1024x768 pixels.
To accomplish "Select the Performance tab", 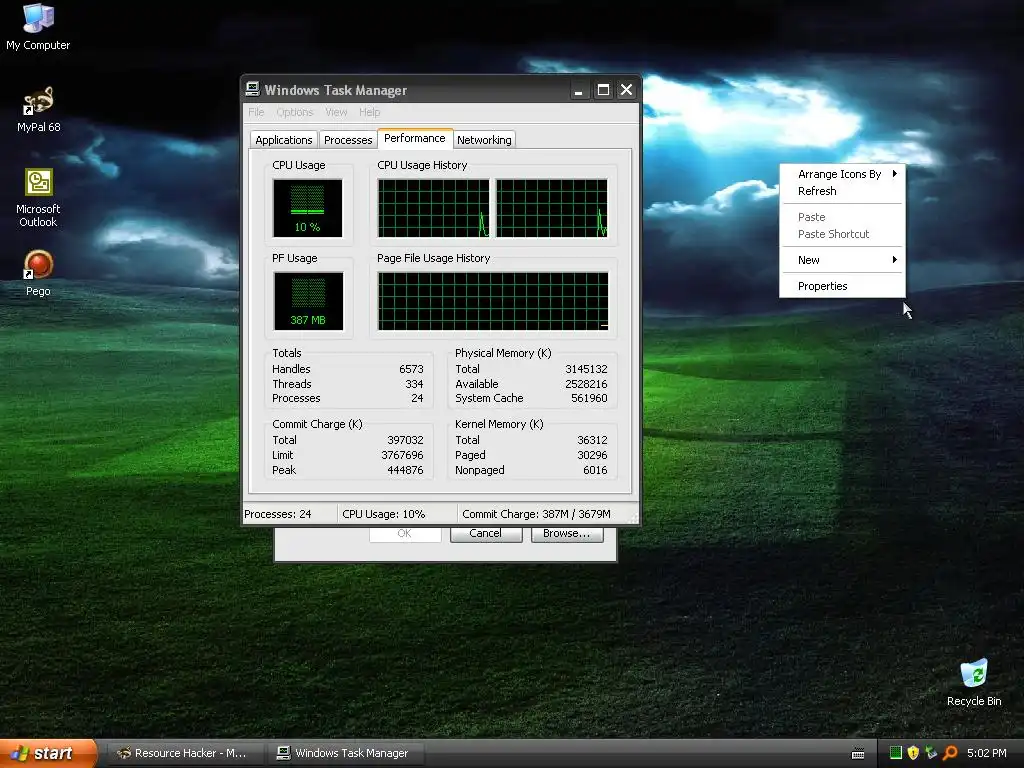I will tap(415, 138).
